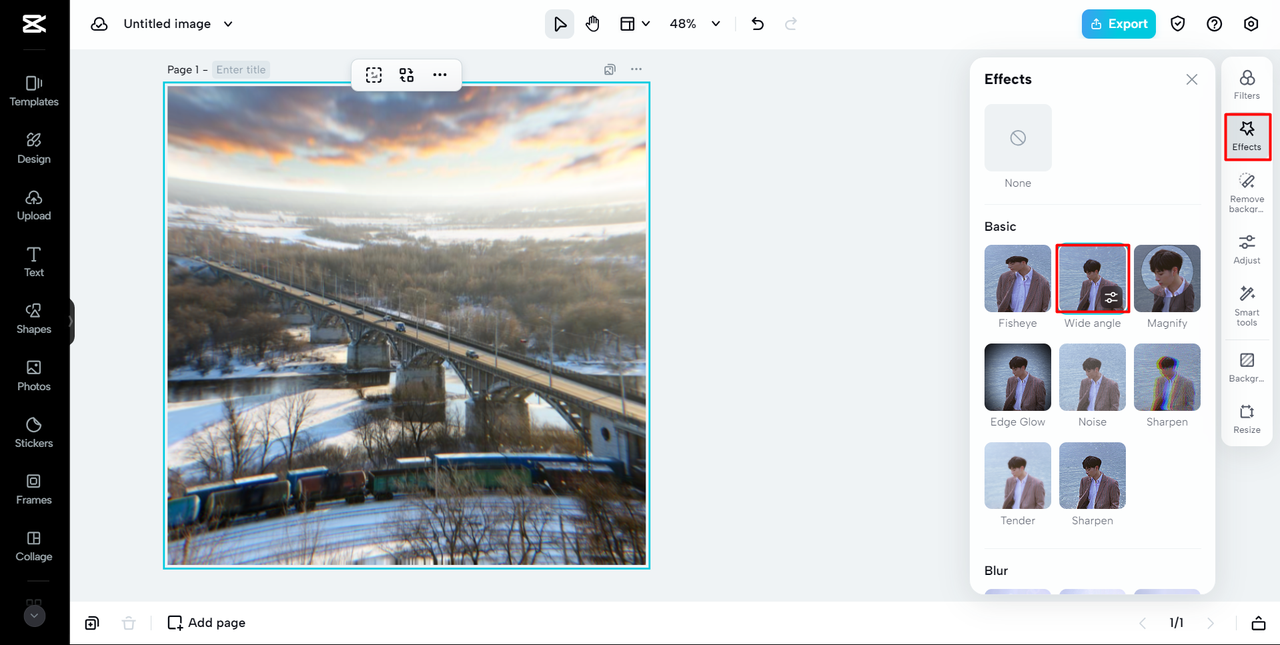
Task: Apply the Noise effect
Action: 1093,377
